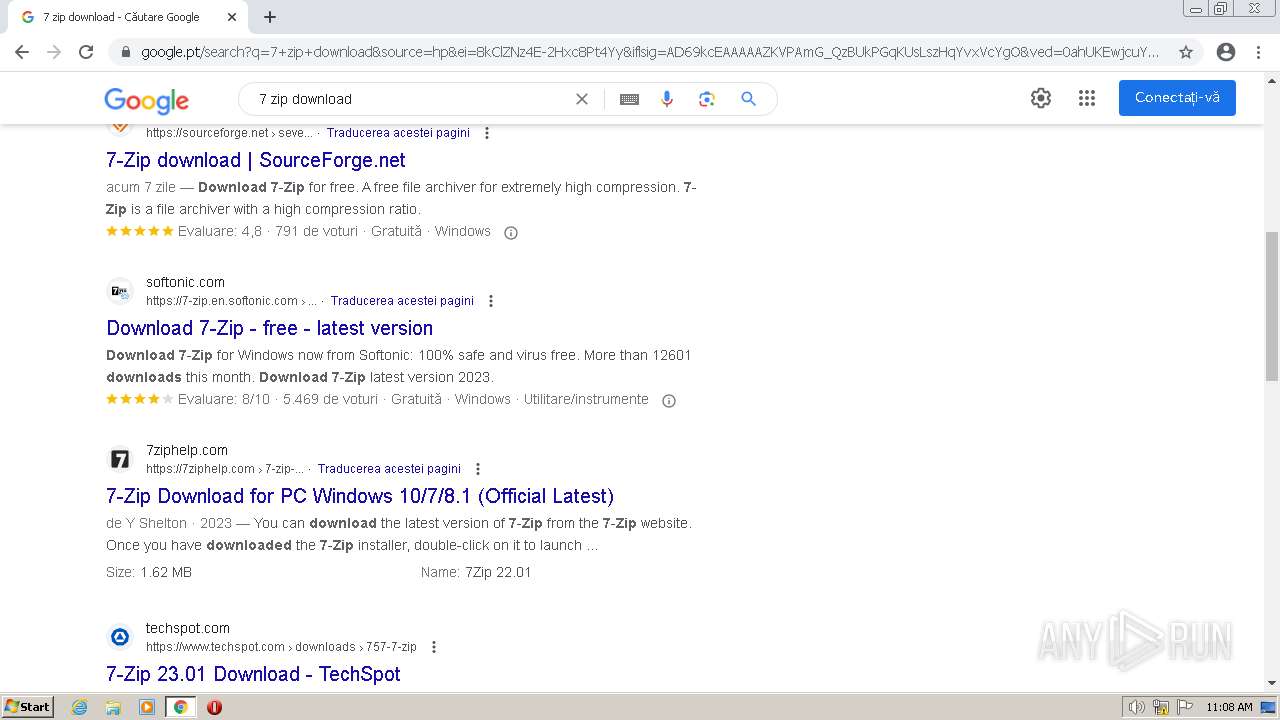Open the Google apps grid
Image resolution: width=1280 pixels, height=720 pixels.
(x=1087, y=98)
